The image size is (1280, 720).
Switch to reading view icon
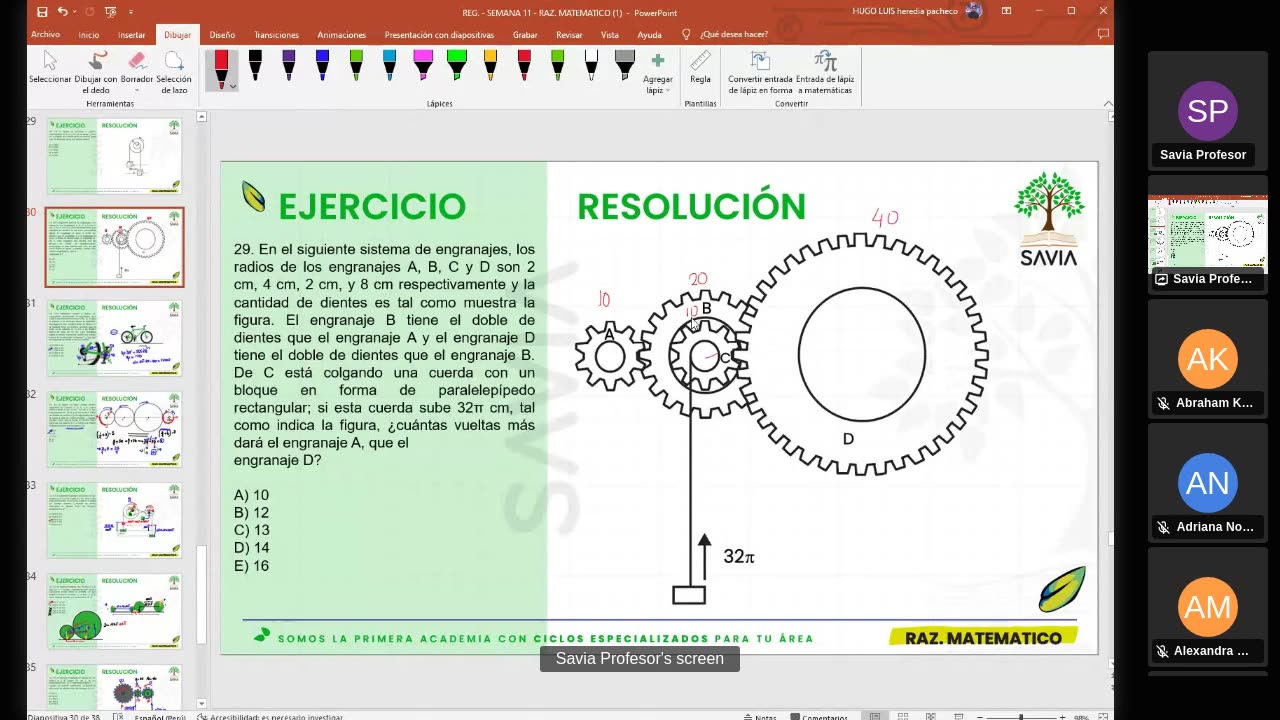click(930, 716)
